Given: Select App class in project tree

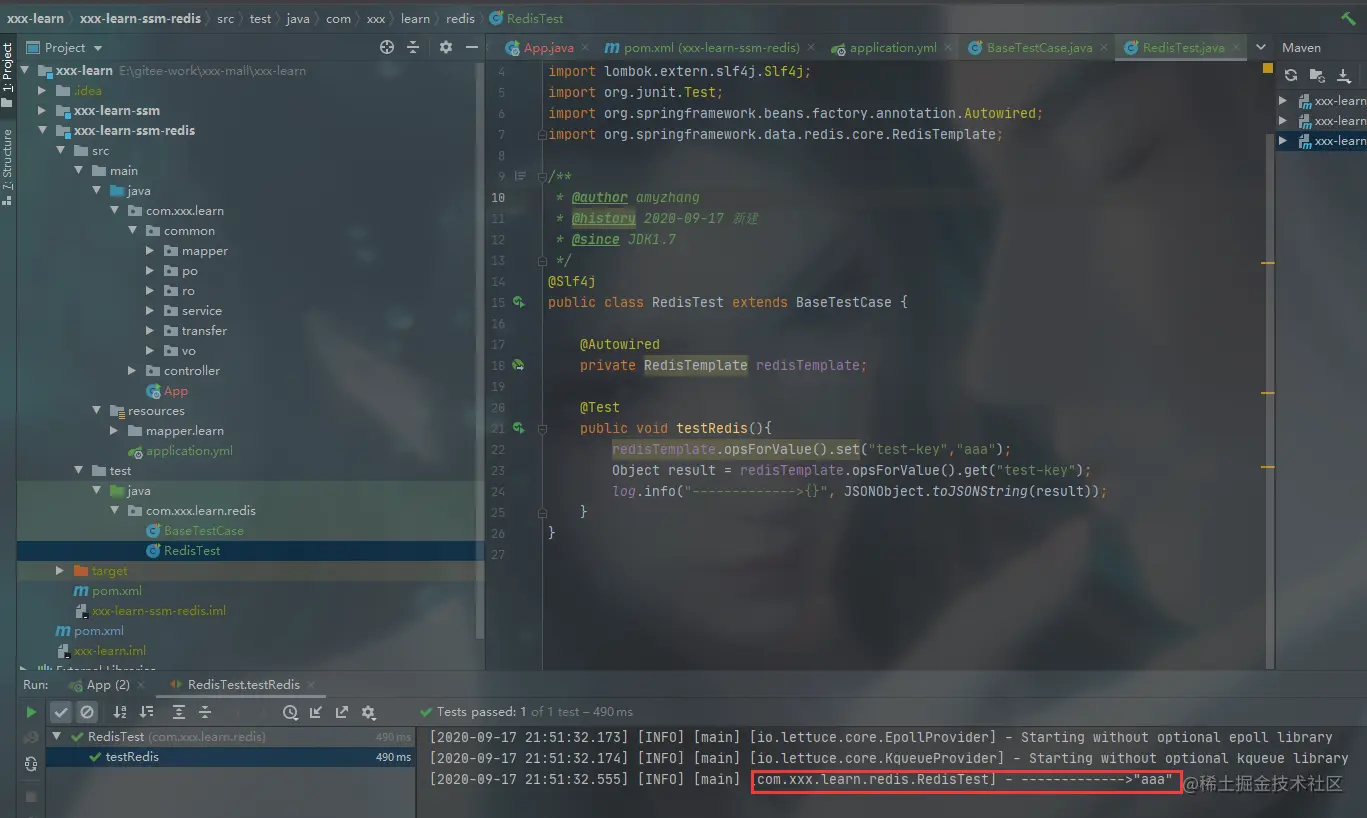Looking at the screenshot, I should 166,391.
